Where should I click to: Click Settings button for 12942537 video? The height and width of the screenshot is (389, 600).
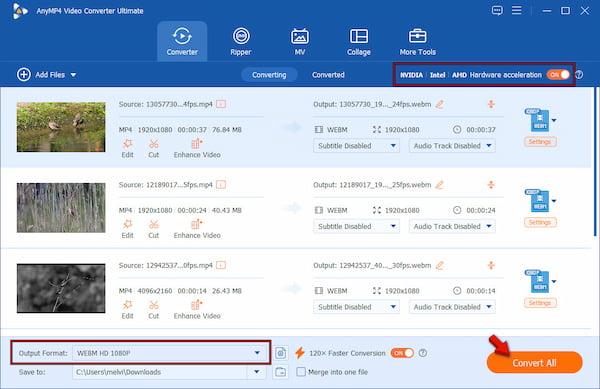tap(540, 303)
